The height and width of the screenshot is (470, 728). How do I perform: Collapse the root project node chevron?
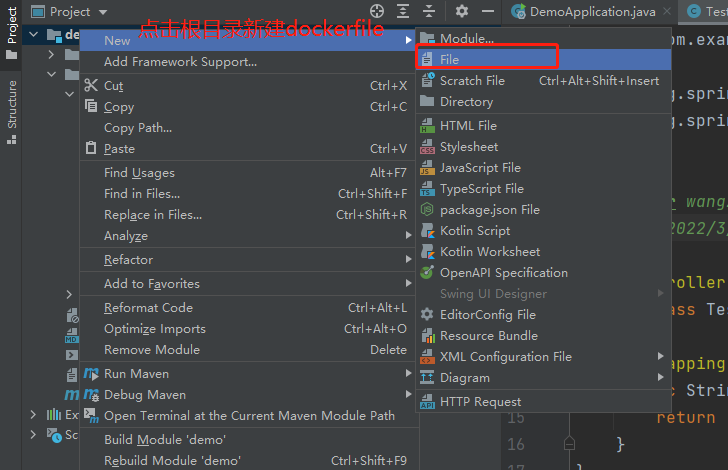point(33,34)
